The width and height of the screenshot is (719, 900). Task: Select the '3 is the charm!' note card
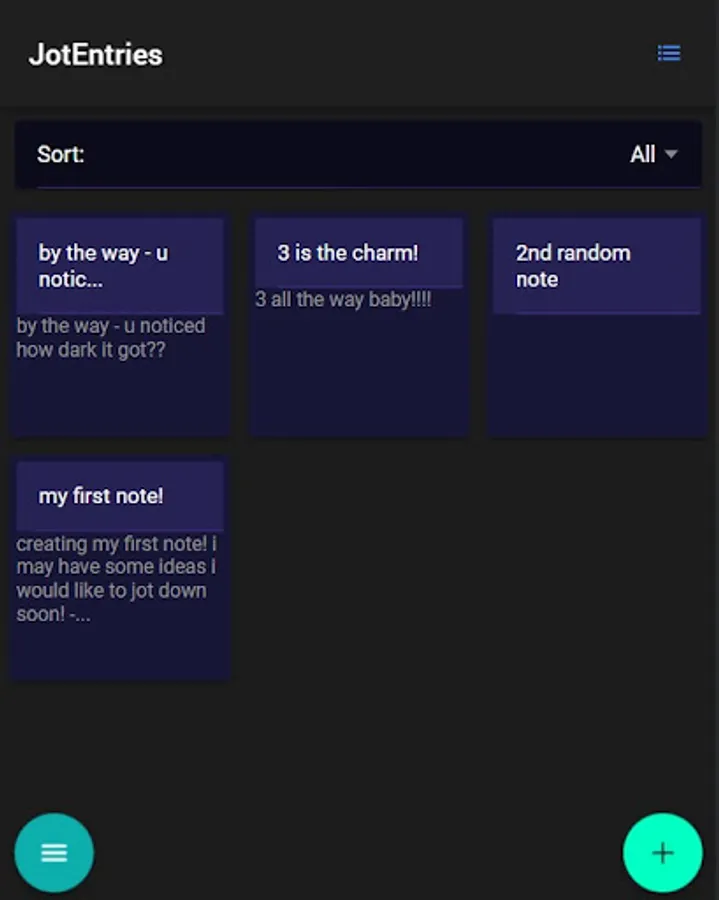(358, 325)
